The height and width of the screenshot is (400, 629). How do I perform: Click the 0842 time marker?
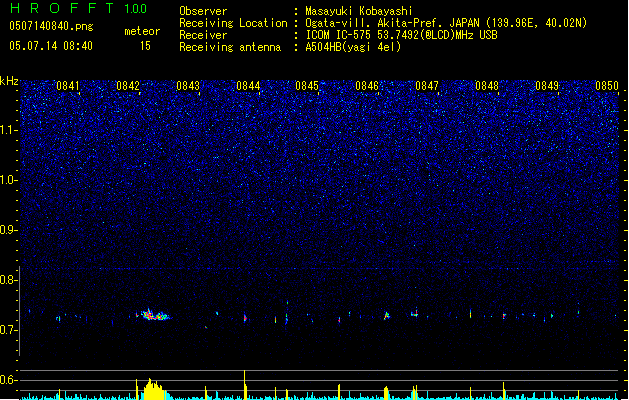pos(128,86)
